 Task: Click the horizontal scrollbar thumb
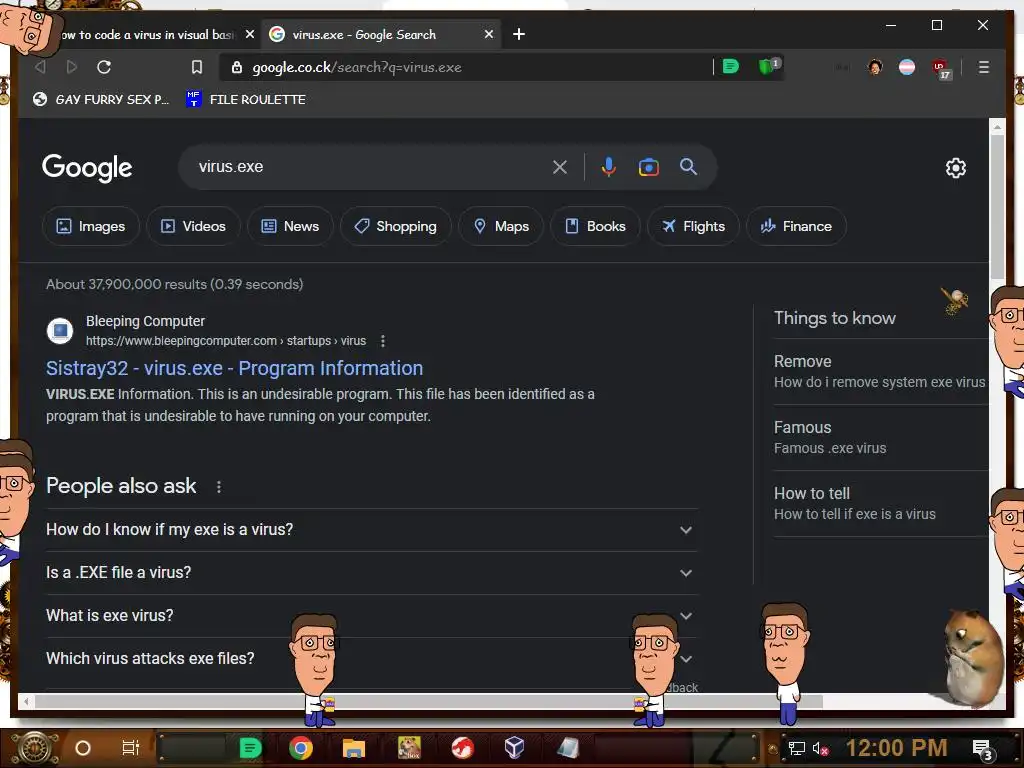click(428, 702)
